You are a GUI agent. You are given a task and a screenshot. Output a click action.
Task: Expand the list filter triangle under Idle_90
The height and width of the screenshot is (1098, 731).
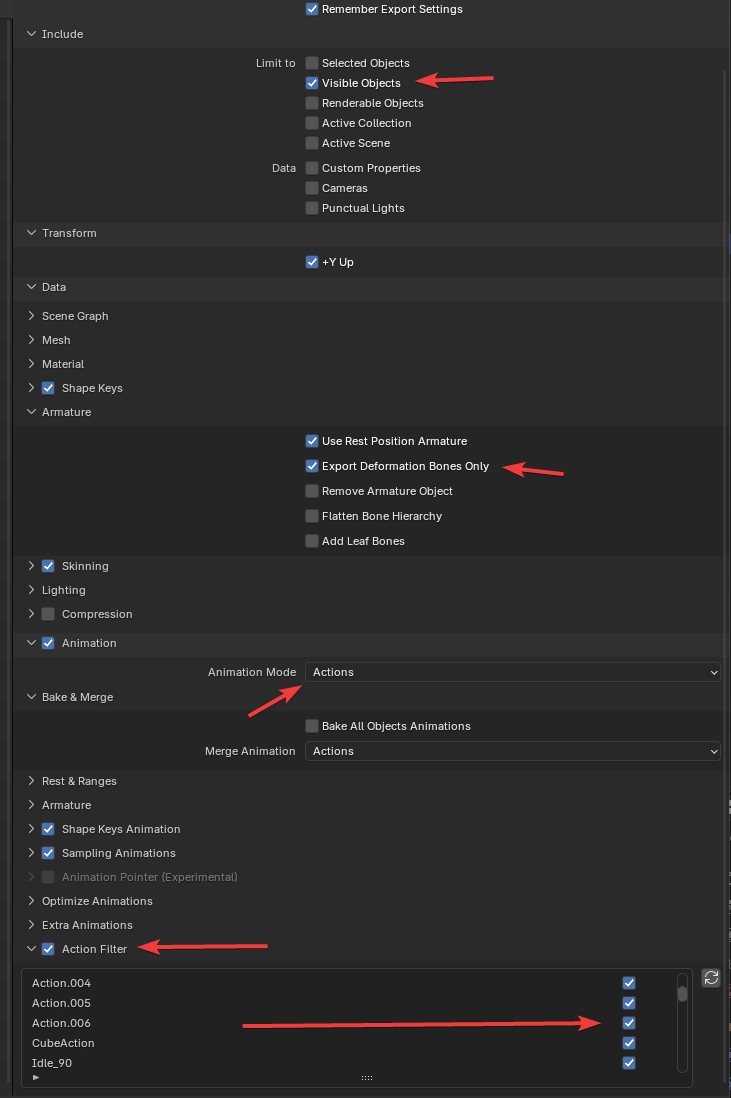pos(36,1078)
